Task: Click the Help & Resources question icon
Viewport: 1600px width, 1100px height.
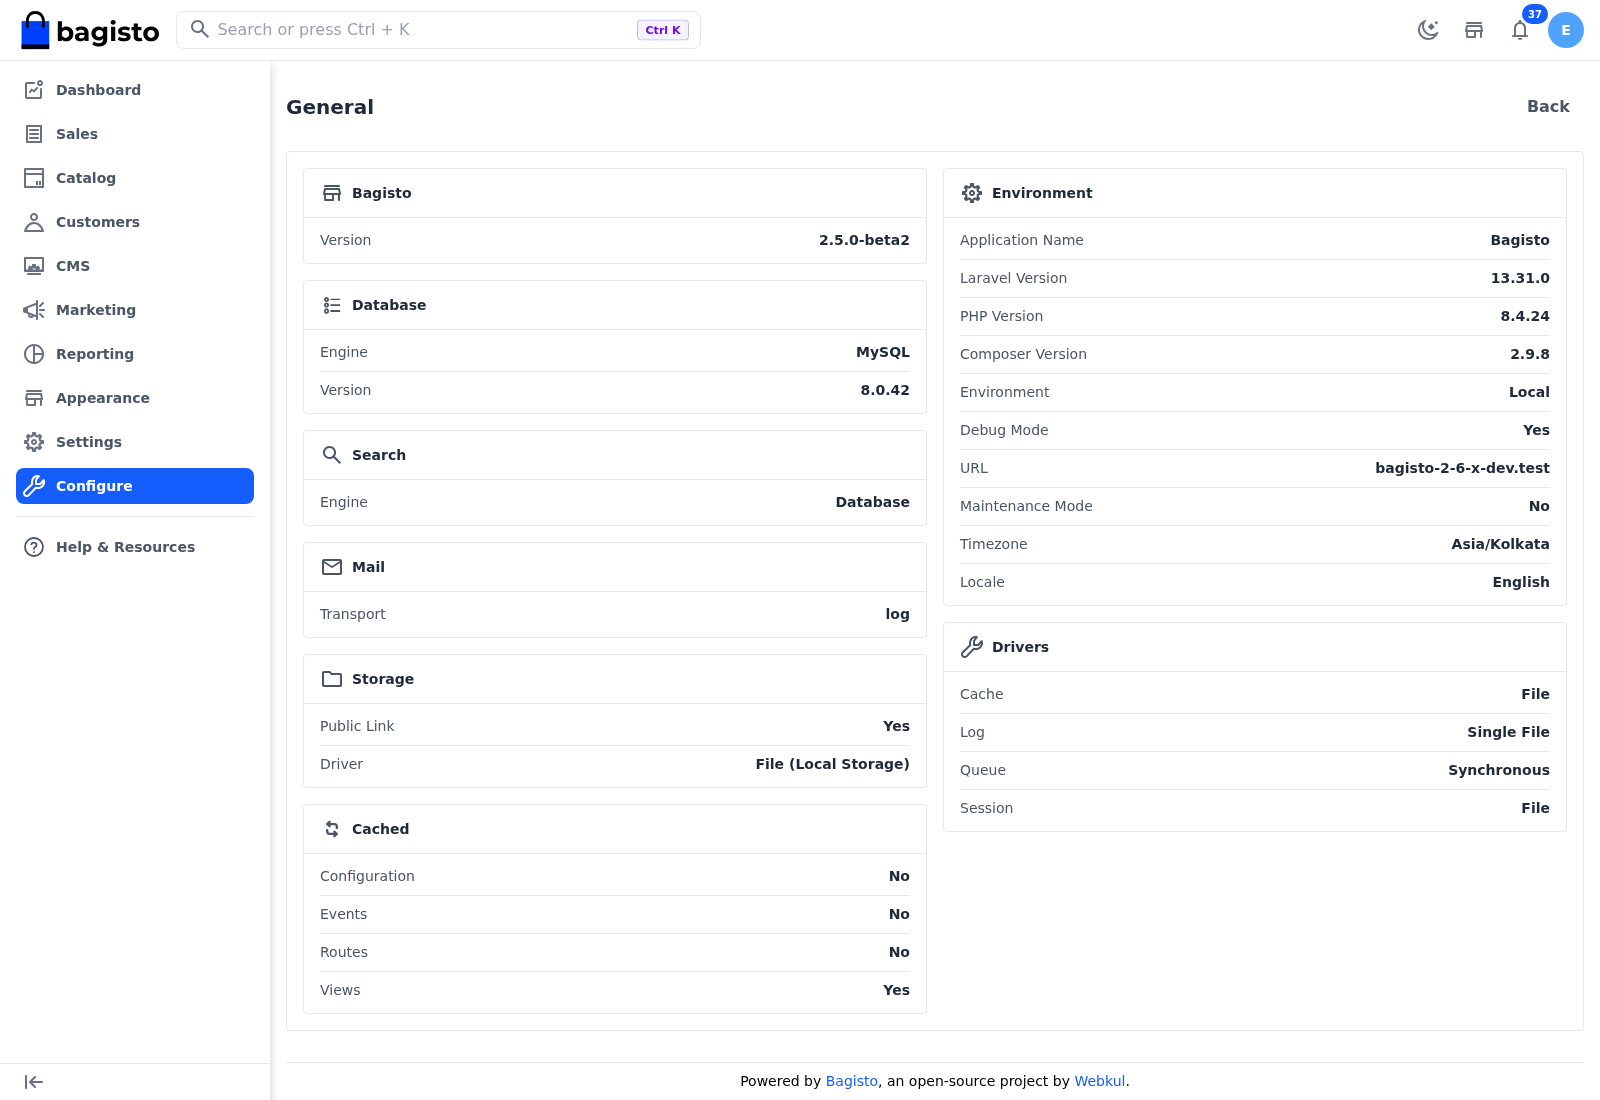Action: [34, 547]
